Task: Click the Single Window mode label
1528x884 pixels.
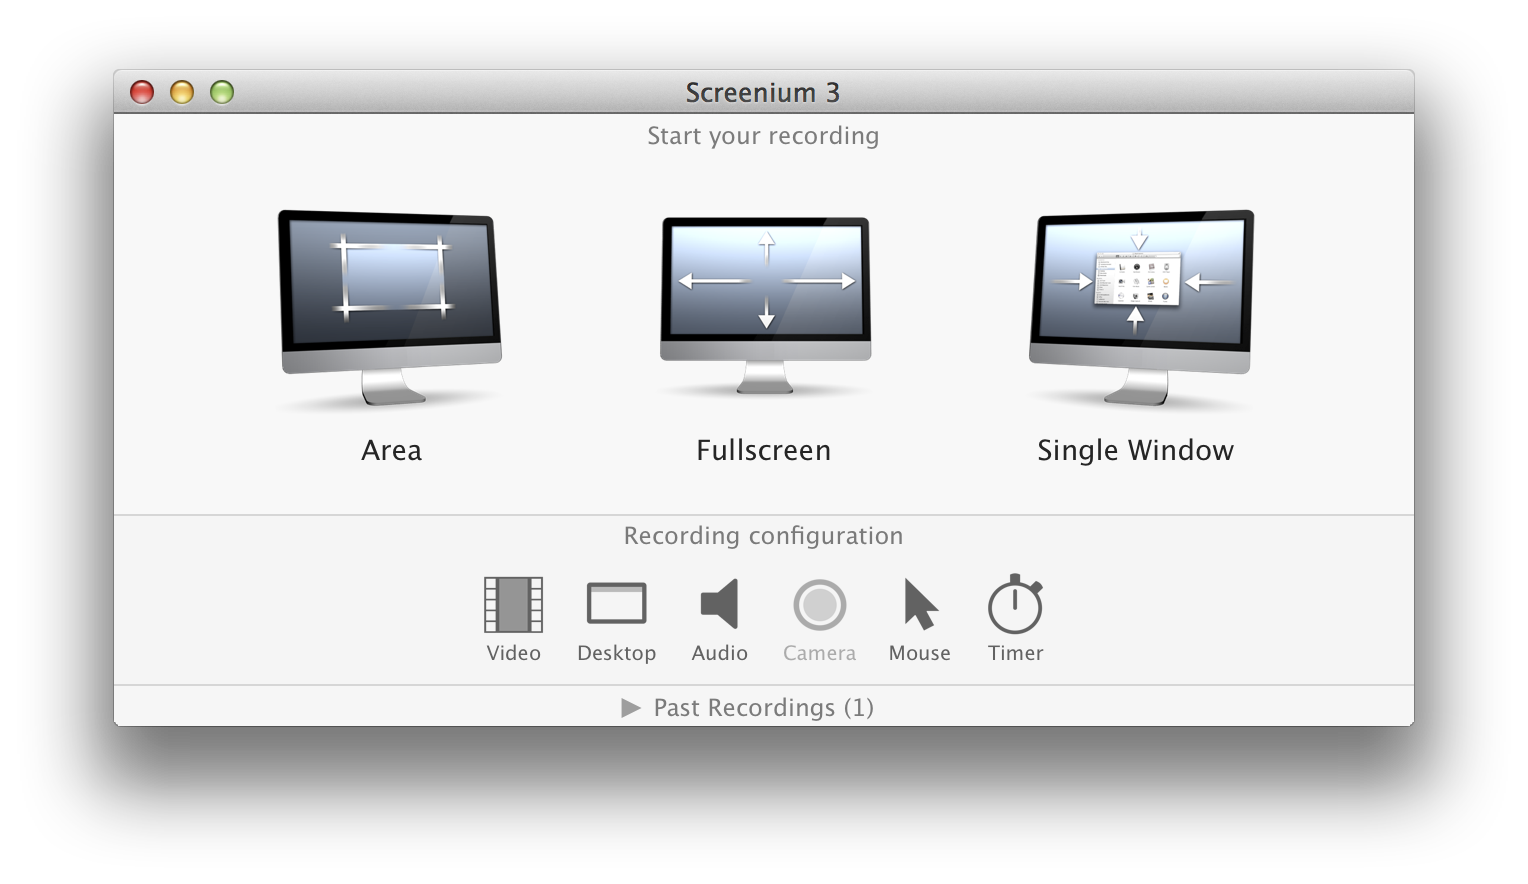Action: (x=1136, y=450)
